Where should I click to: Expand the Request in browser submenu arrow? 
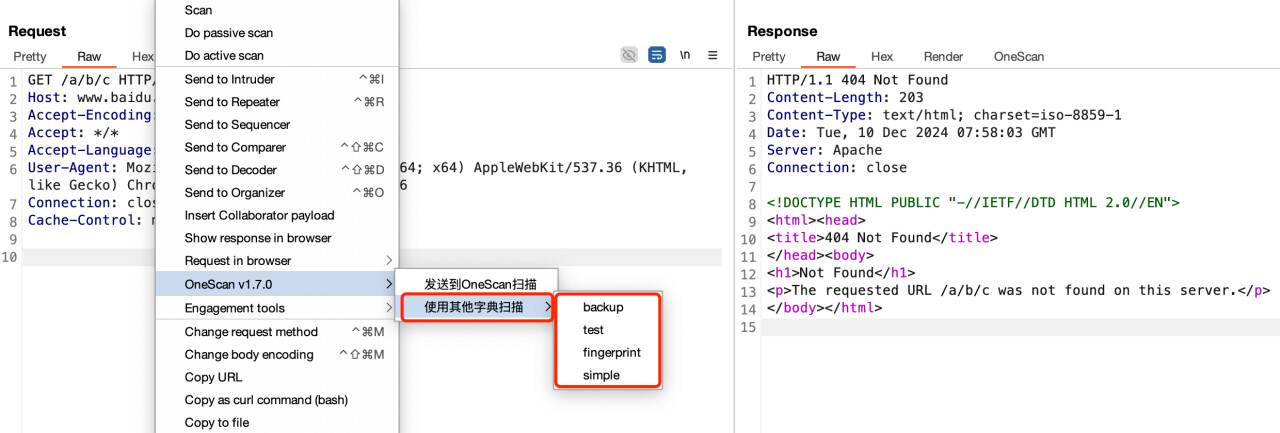389,261
